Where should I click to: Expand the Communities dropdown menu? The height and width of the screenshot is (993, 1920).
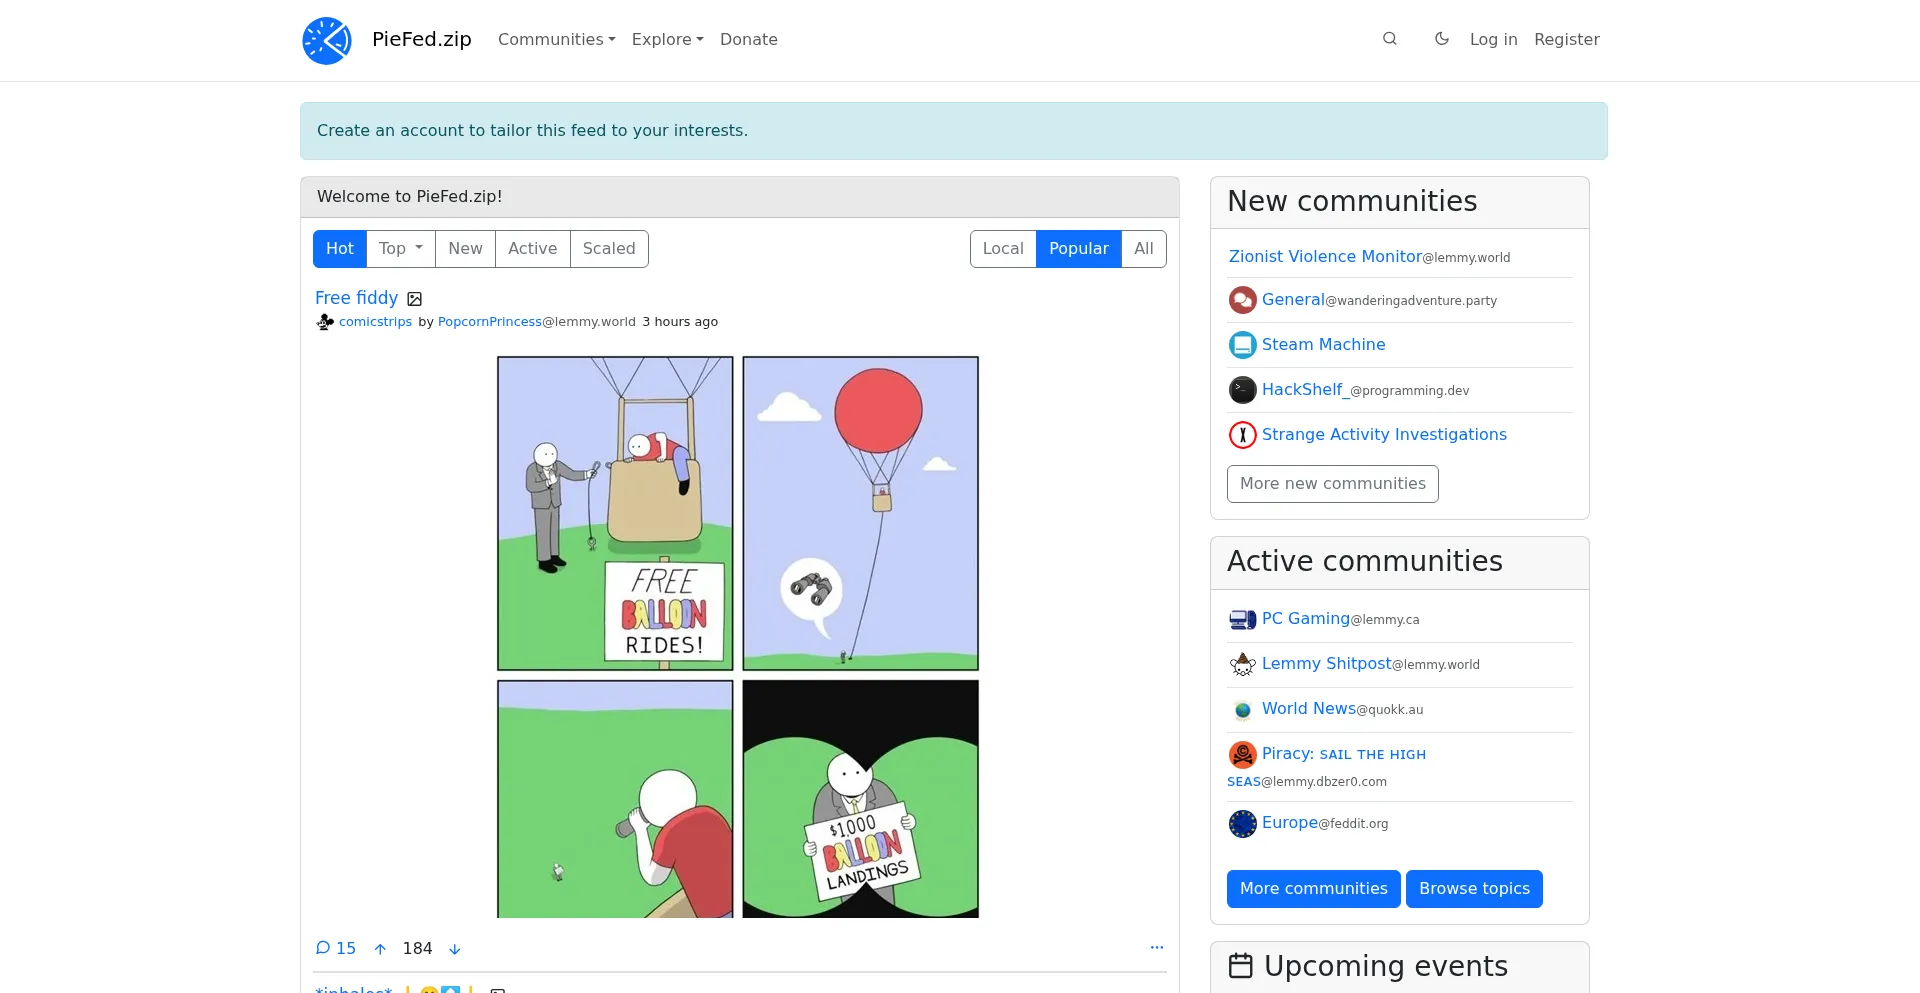(x=556, y=39)
